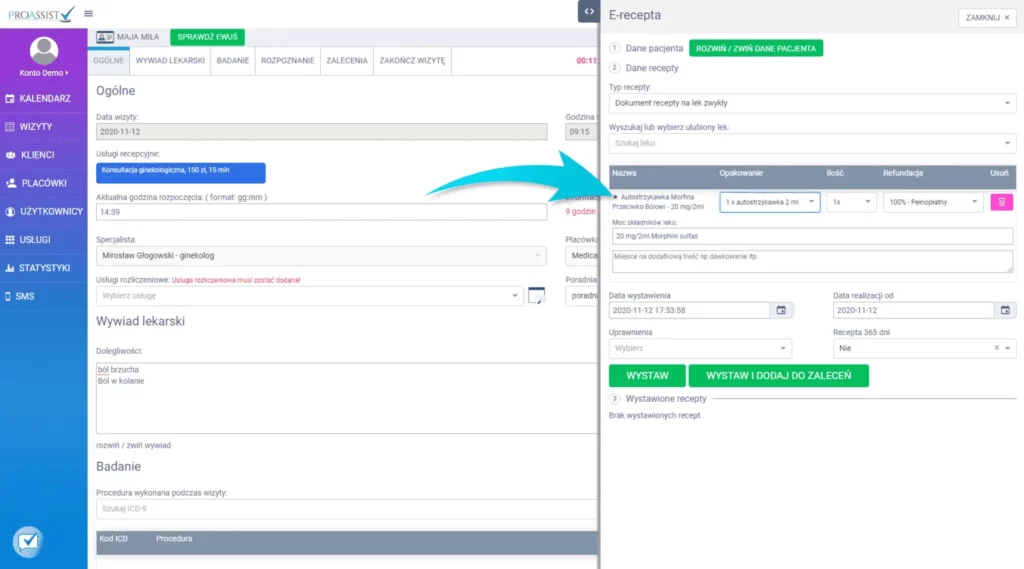The image size is (1024, 569).
Task: Click Sprawdź EWUŚ button
Action: 207,37
